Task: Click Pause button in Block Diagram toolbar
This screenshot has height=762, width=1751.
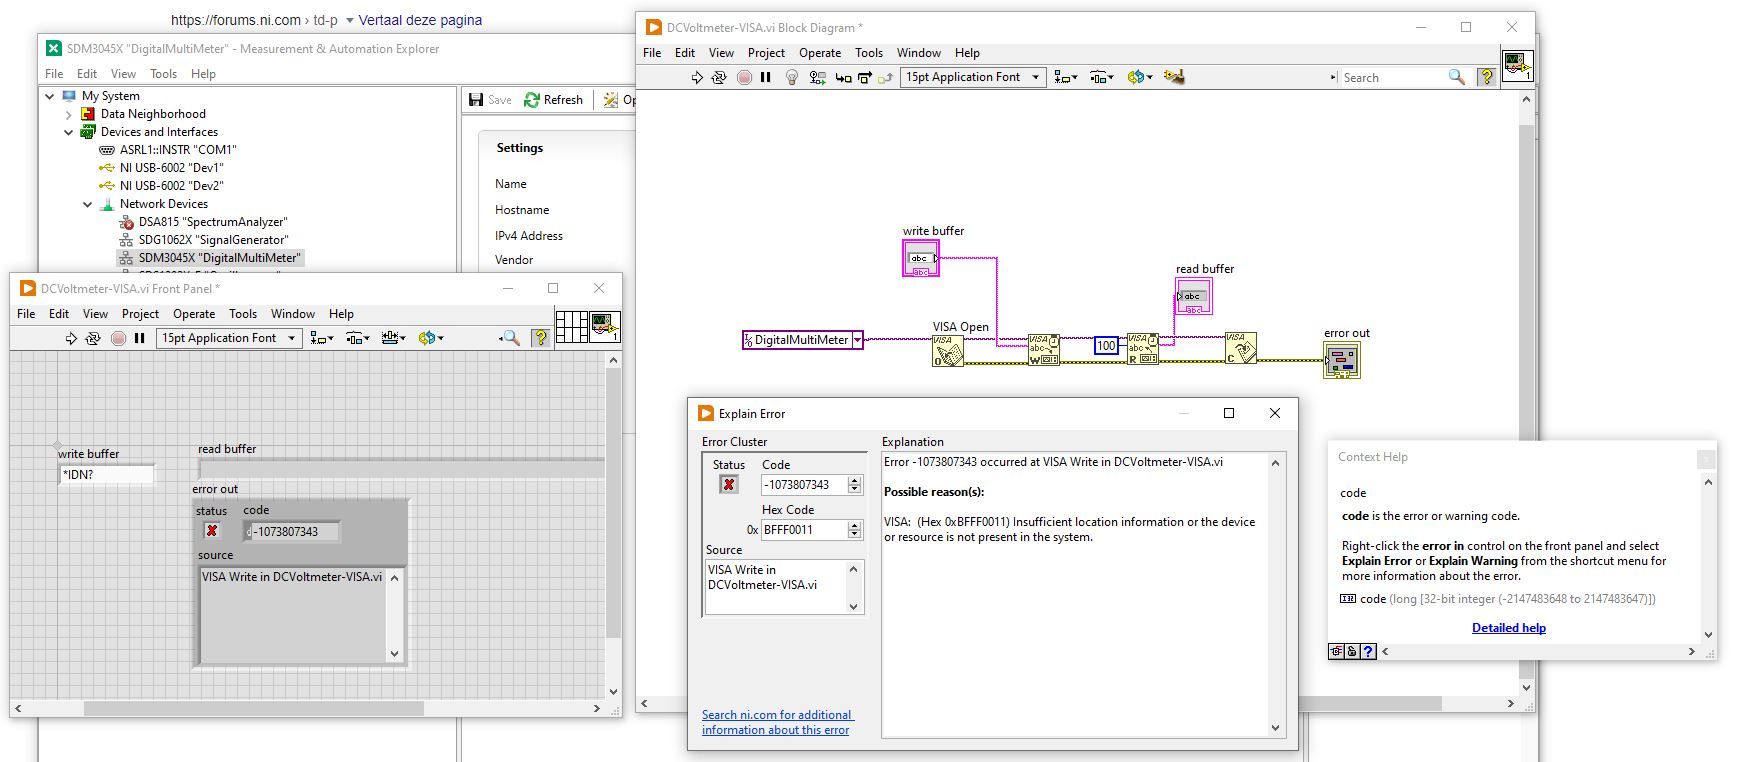Action: coord(766,77)
